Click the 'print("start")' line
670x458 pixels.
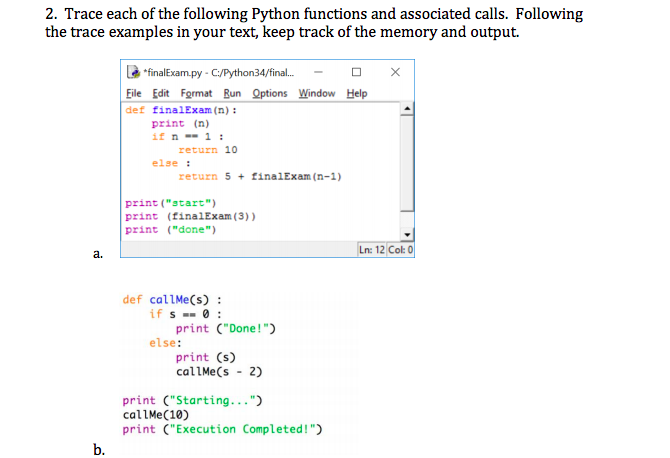click(x=171, y=203)
